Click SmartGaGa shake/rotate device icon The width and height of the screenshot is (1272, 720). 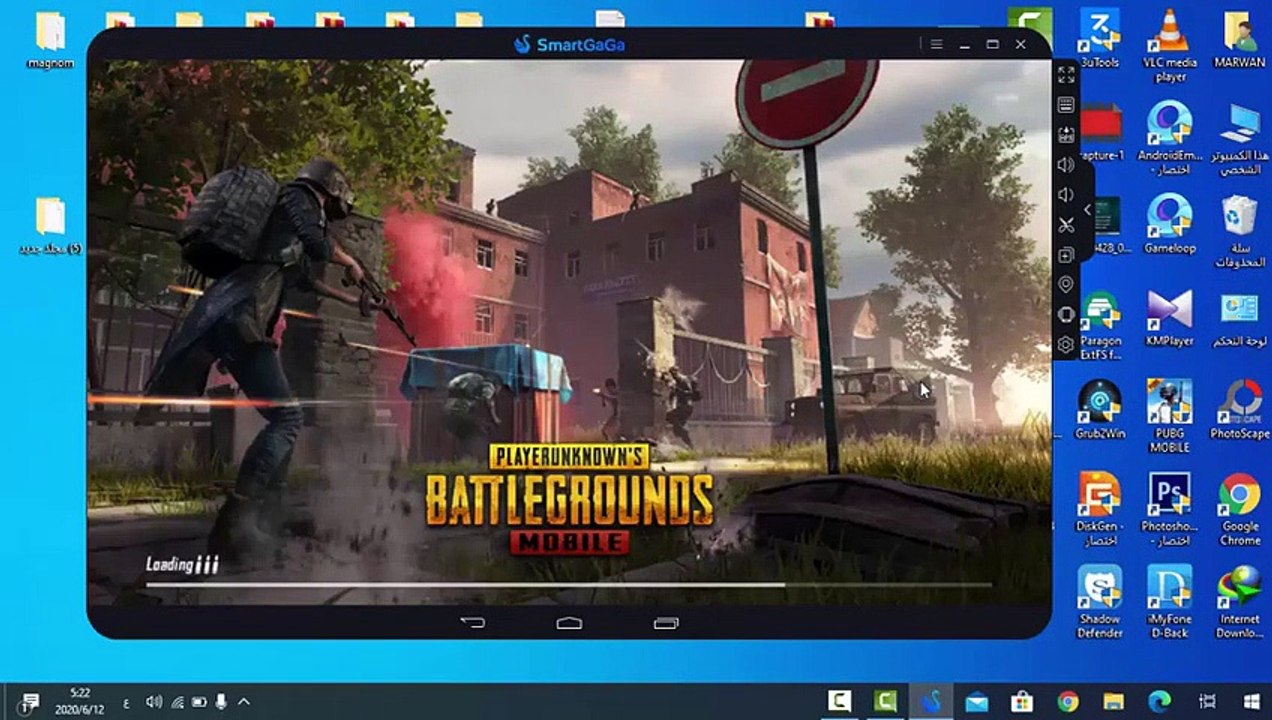(1066, 315)
